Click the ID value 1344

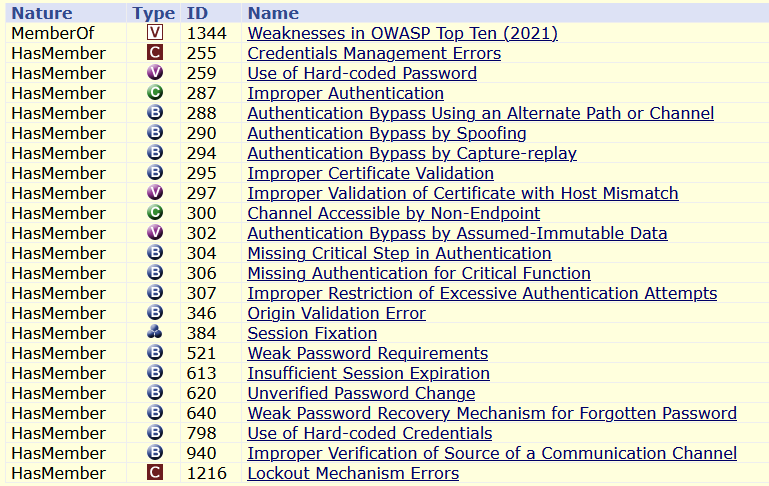click(x=206, y=33)
